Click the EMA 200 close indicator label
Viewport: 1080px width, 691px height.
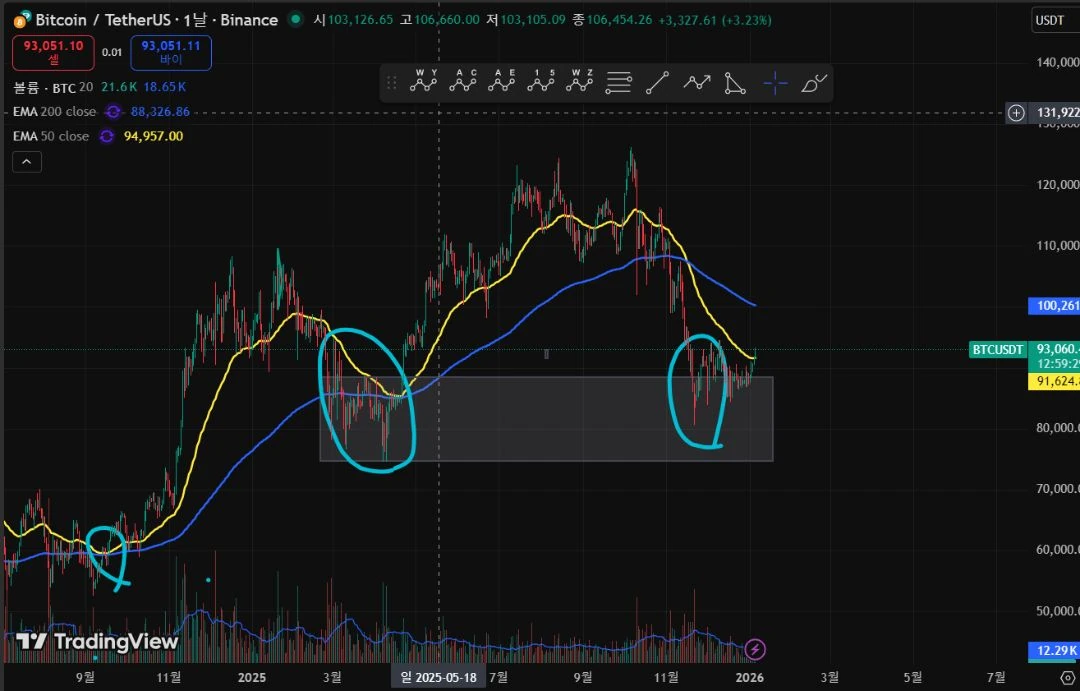click(54, 112)
